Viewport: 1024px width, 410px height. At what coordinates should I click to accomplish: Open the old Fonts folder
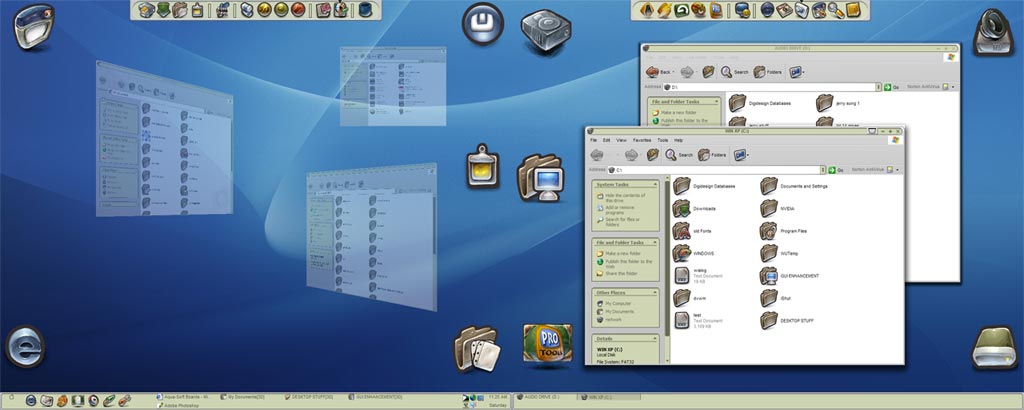(x=692, y=230)
